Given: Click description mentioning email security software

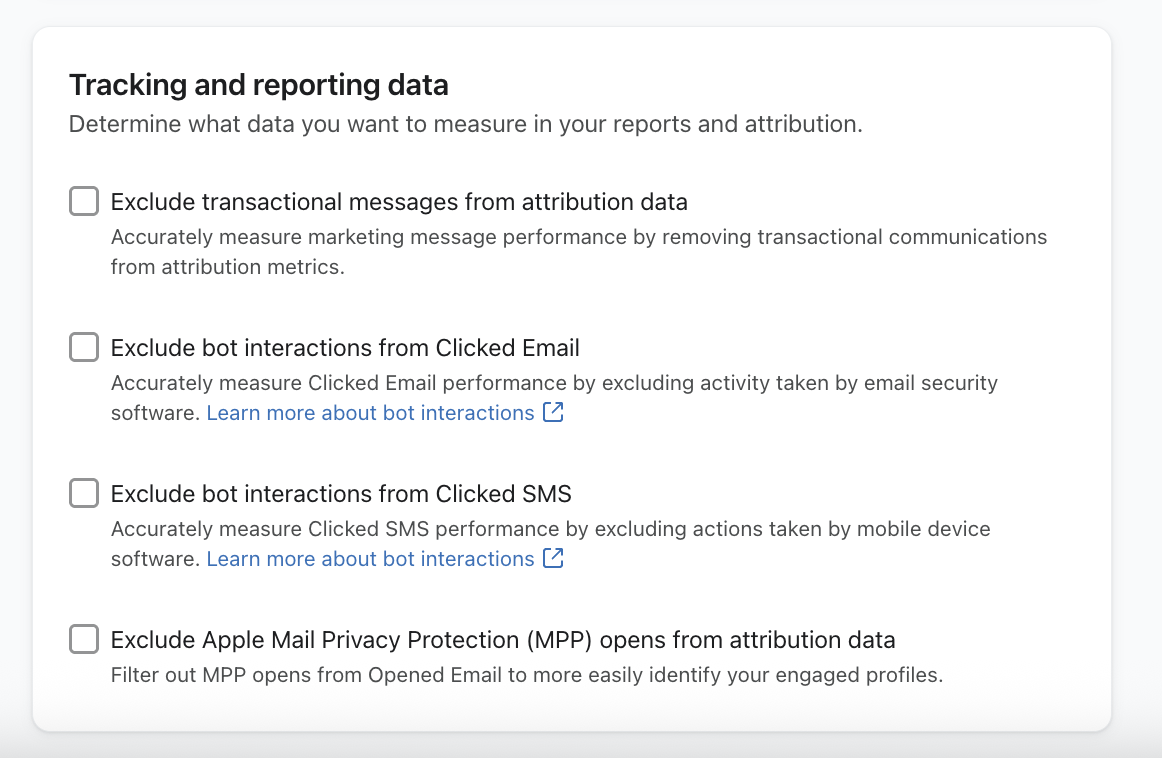Looking at the screenshot, I should [x=554, y=384].
